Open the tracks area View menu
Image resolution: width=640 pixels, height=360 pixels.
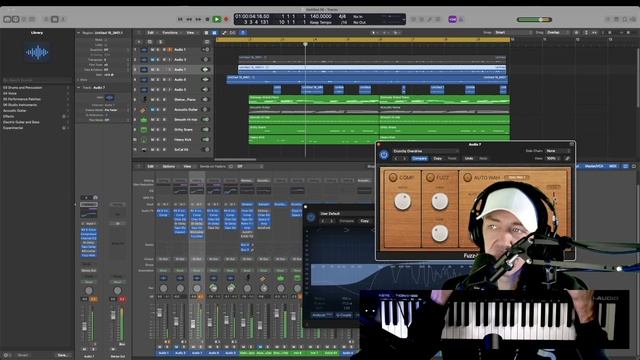click(191, 33)
